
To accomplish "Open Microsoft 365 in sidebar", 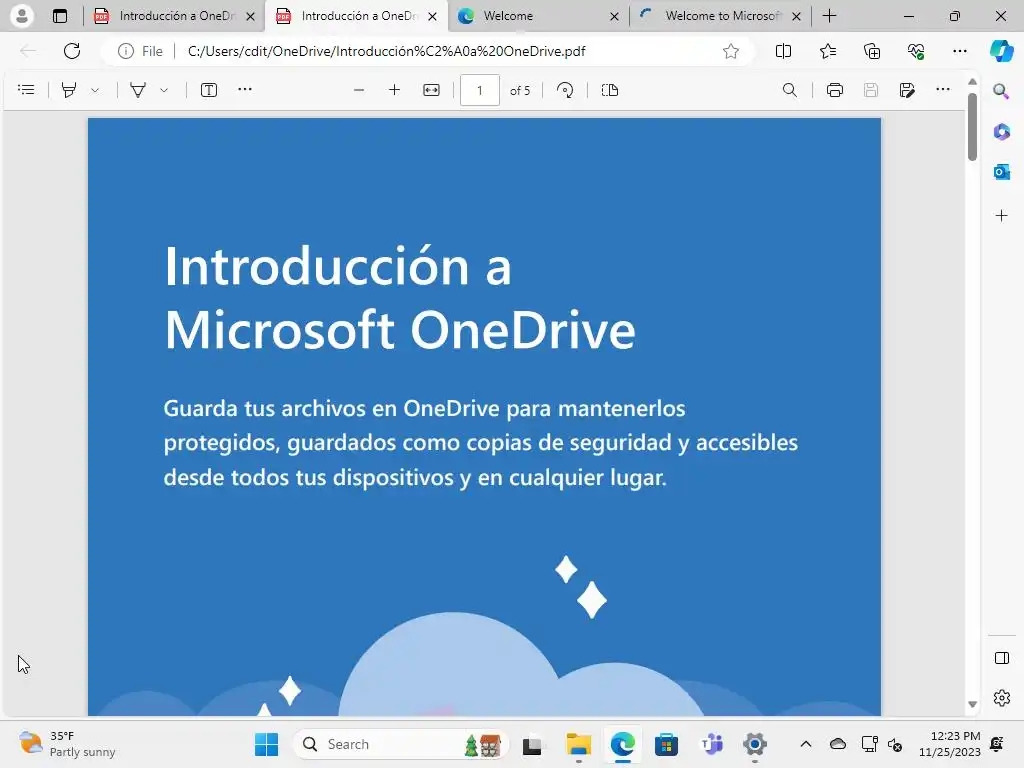I will coord(1001,132).
